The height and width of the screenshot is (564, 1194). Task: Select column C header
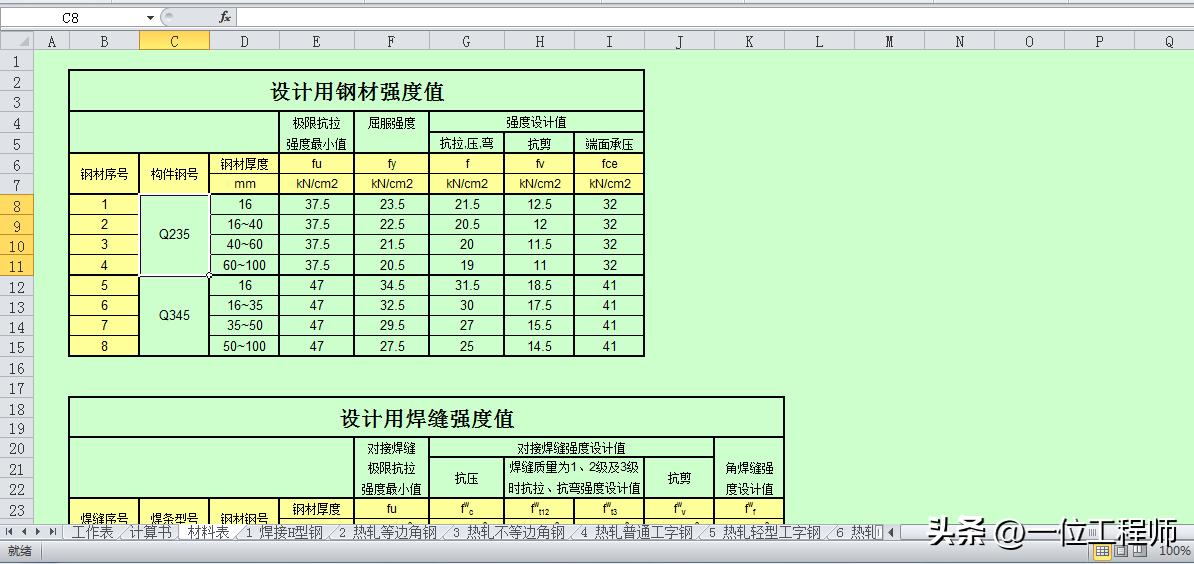point(174,42)
